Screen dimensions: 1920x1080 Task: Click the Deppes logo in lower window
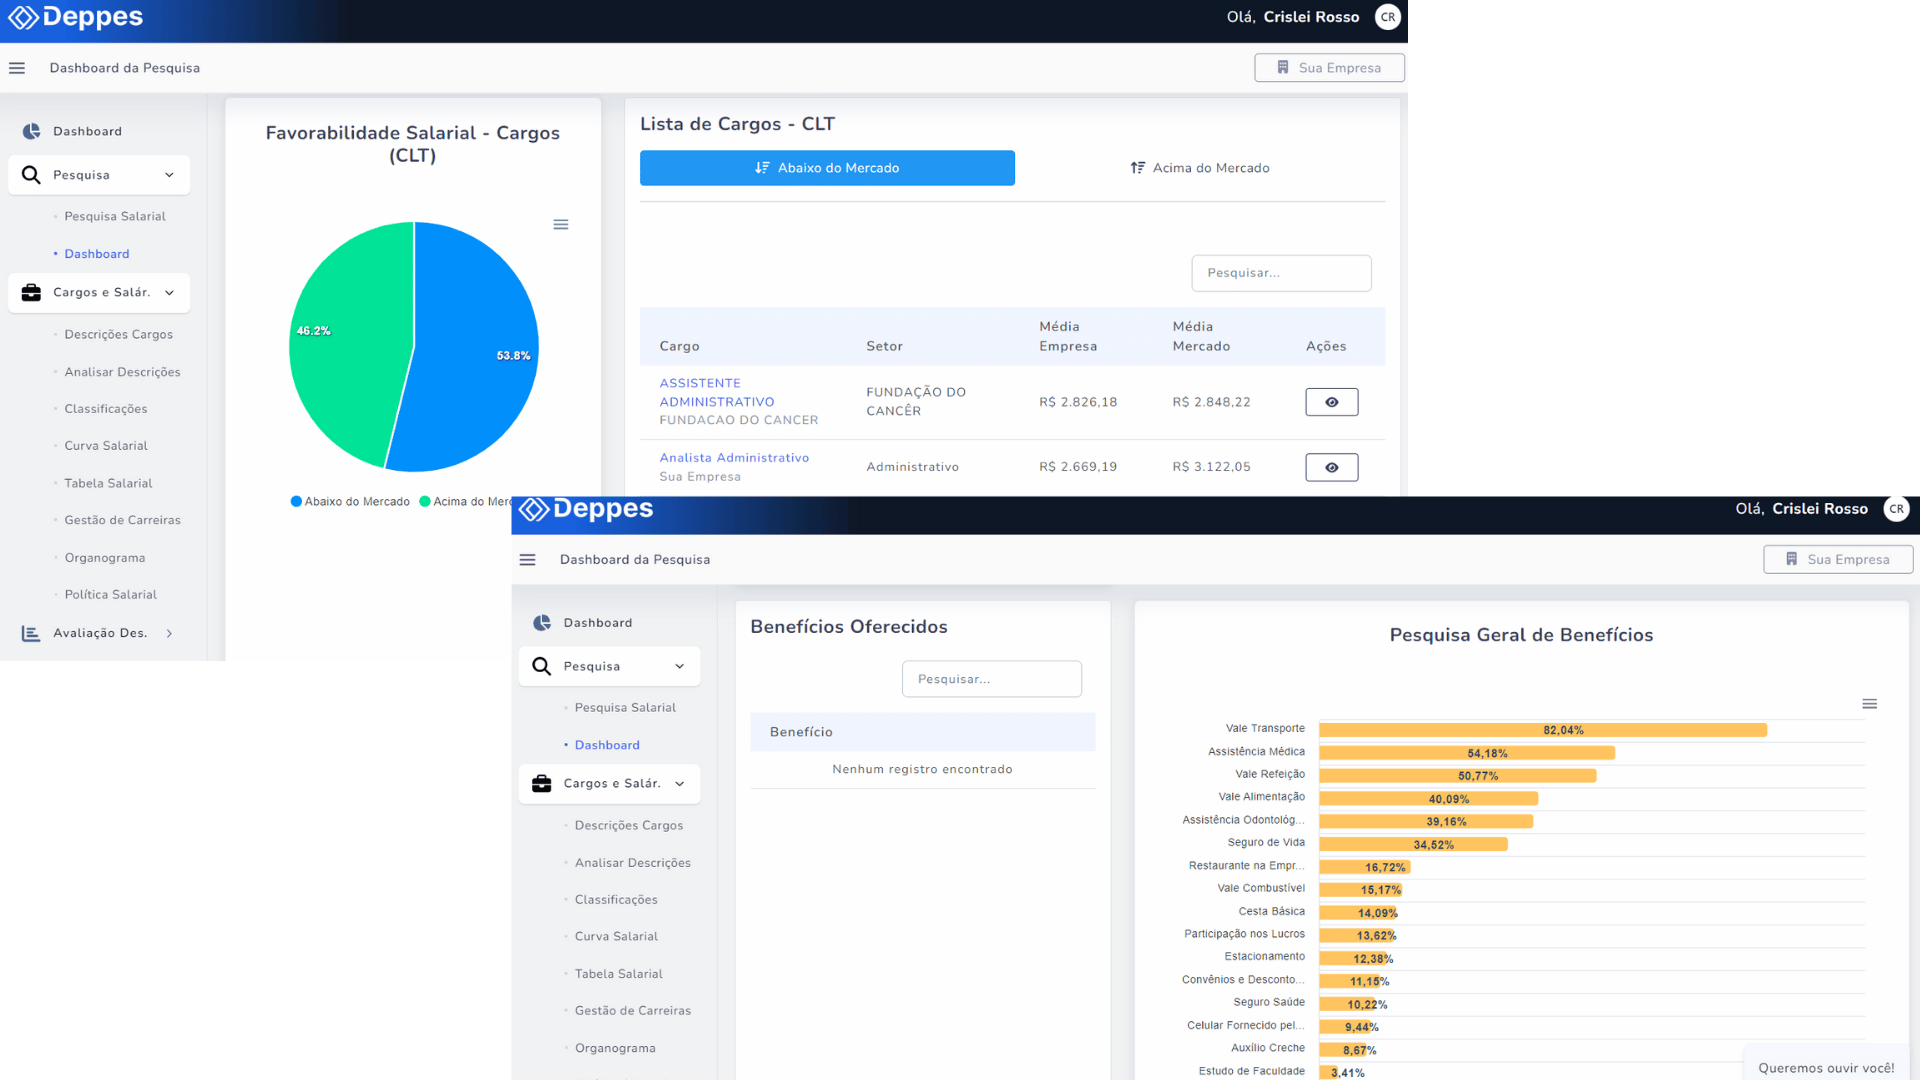[586, 510]
